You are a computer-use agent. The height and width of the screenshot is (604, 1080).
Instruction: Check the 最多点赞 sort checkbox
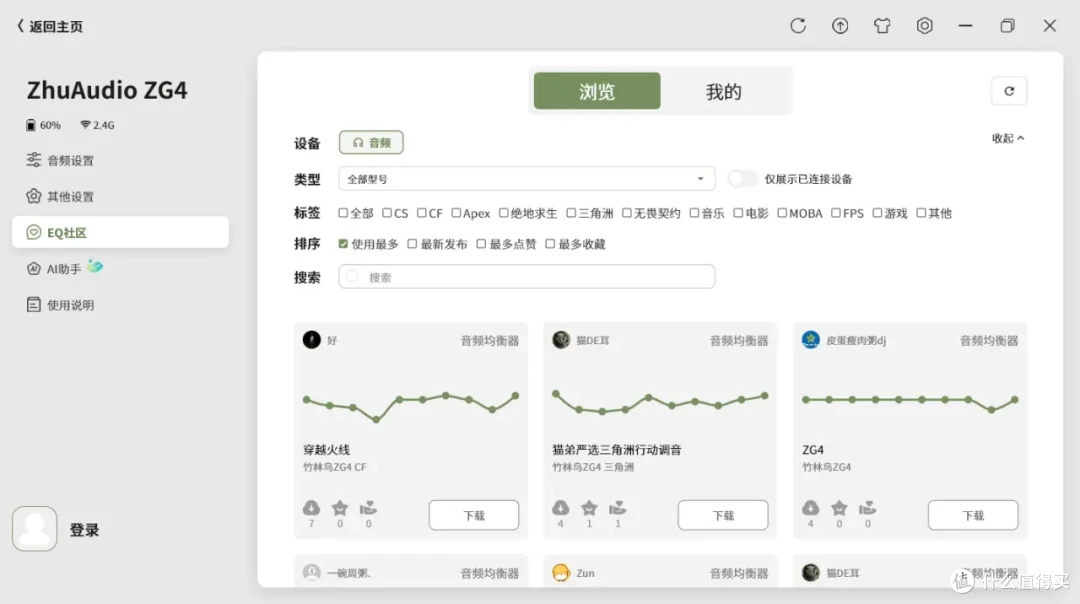pos(481,244)
